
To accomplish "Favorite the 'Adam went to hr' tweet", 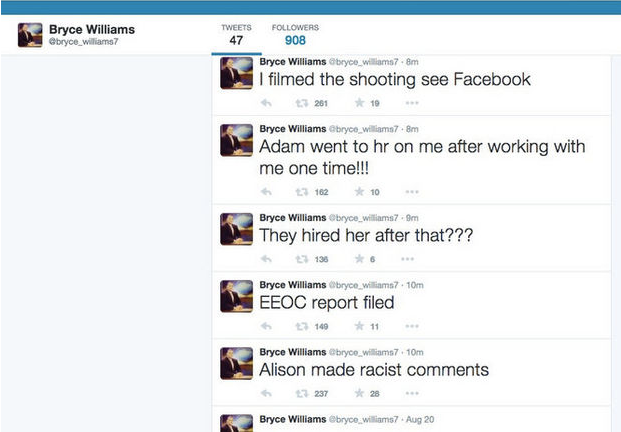I will pos(358,191).
